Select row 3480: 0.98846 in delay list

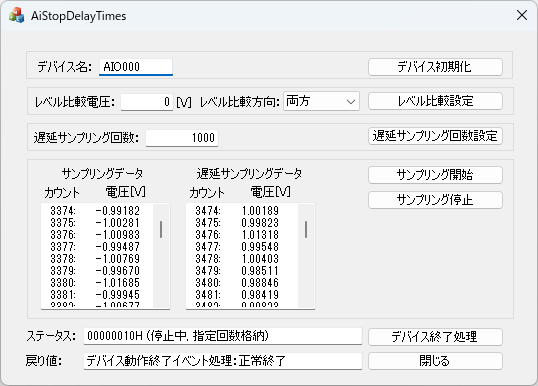(242, 283)
